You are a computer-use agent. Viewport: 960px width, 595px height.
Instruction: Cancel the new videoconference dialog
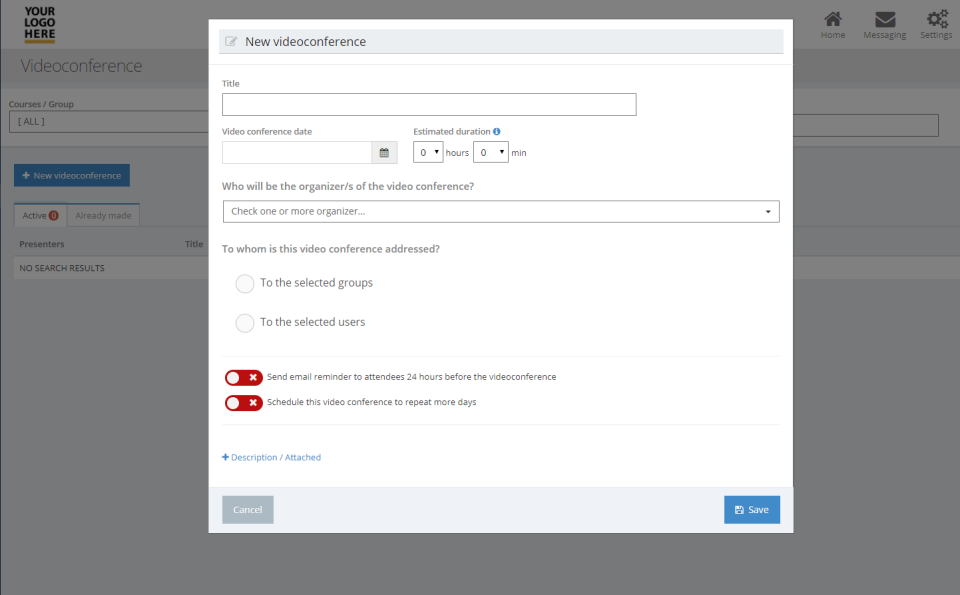coord(247,510)
